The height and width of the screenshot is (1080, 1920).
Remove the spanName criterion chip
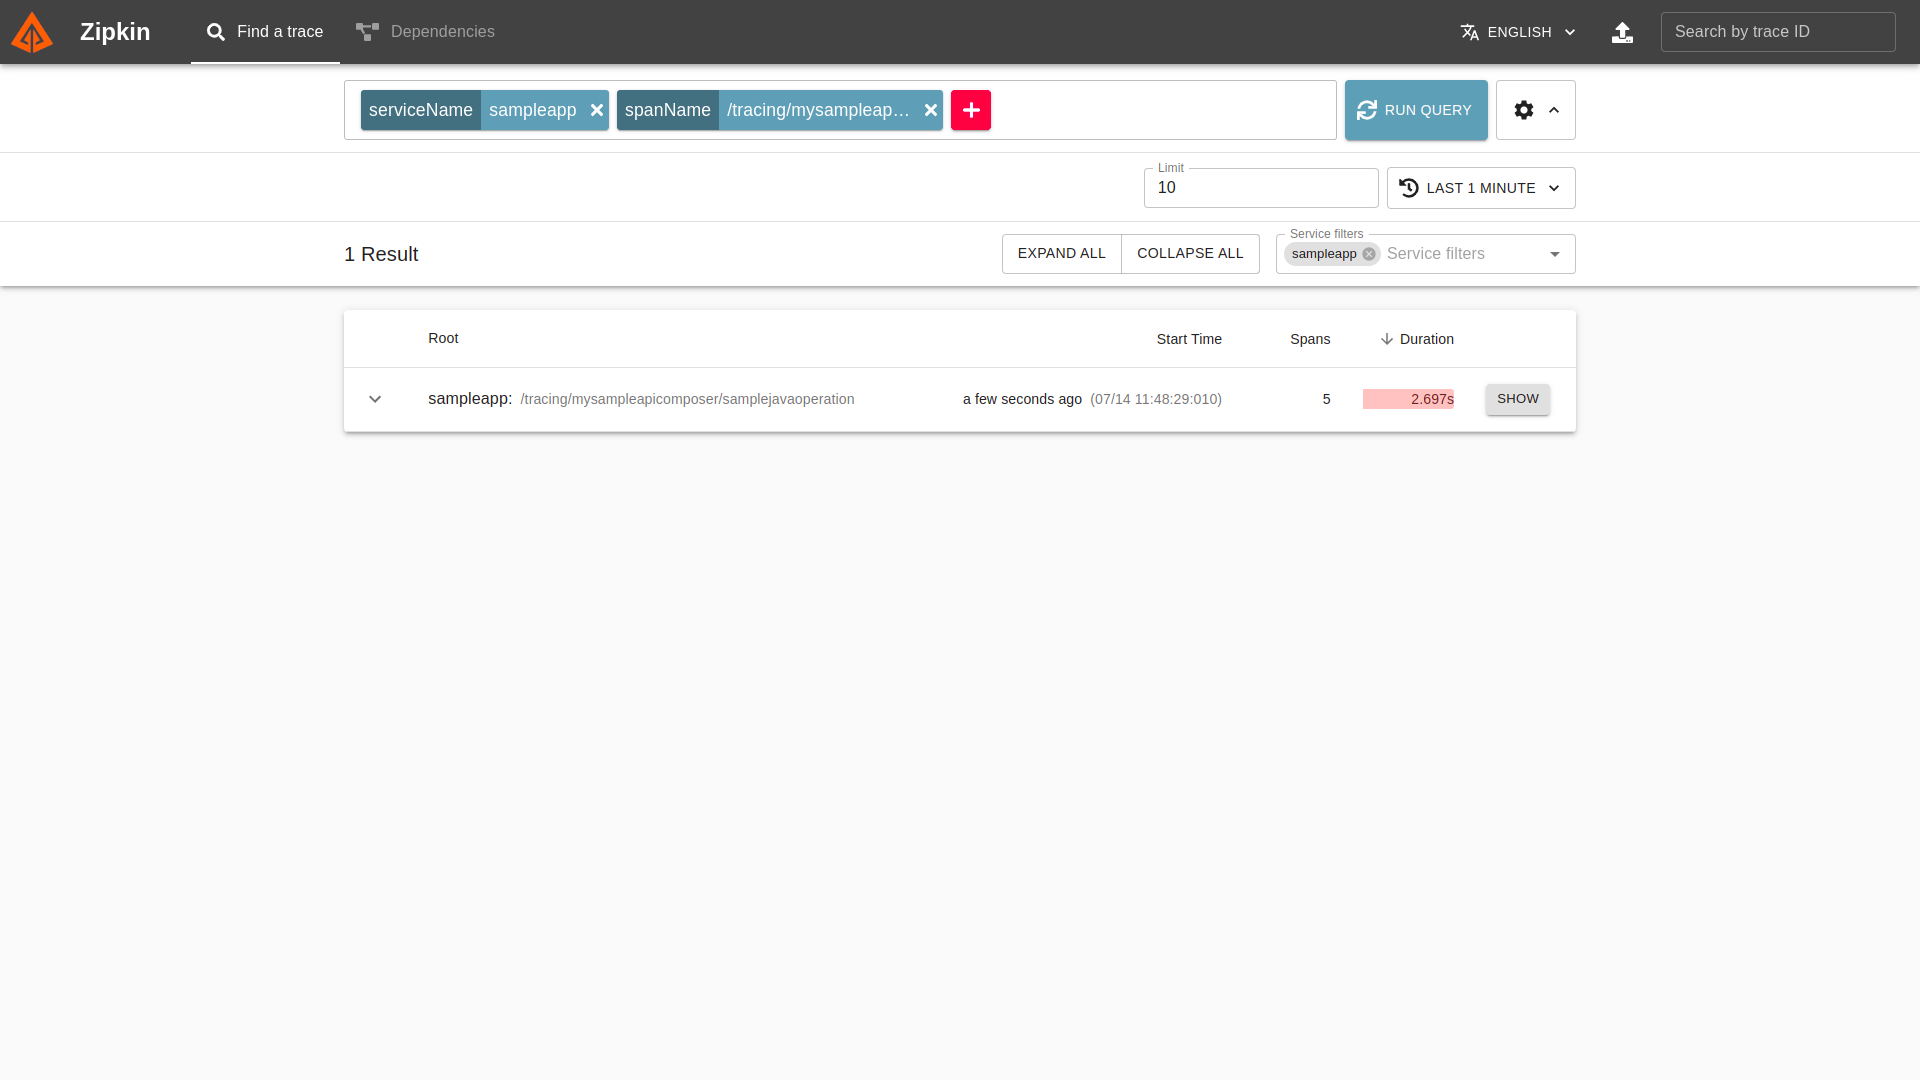coord(931,110)
